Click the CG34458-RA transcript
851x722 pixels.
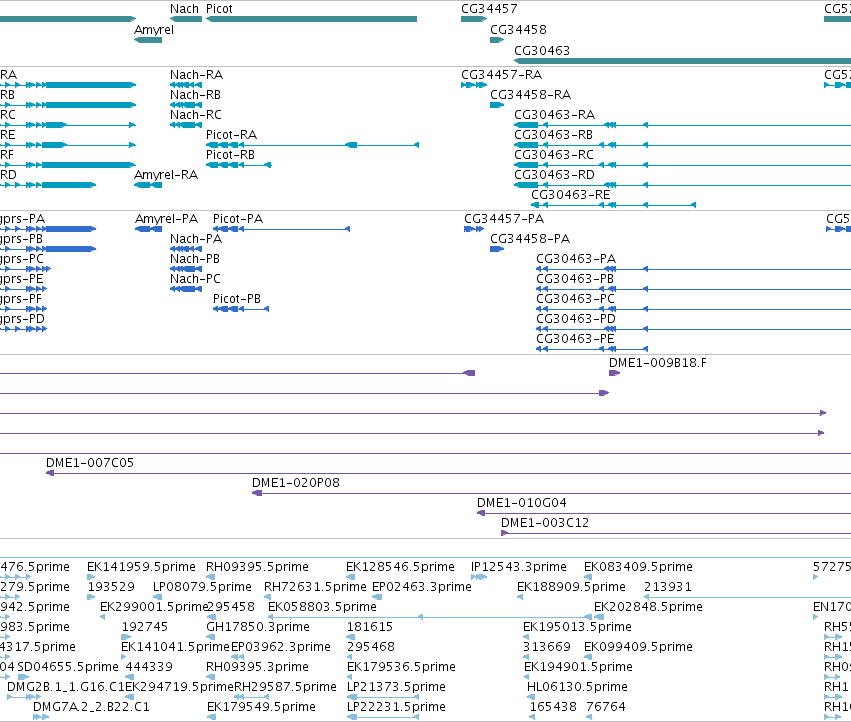tap(497, 105)
